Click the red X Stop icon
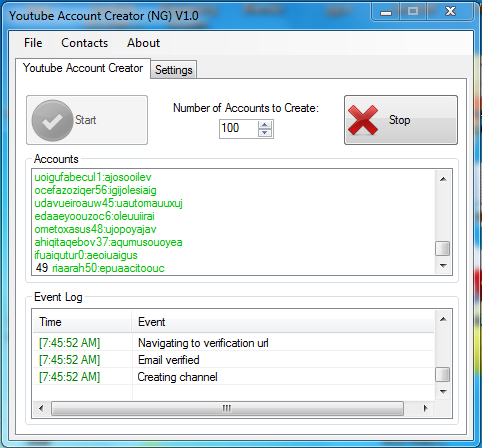Screen dimensions: 482x448 [363, 120]
